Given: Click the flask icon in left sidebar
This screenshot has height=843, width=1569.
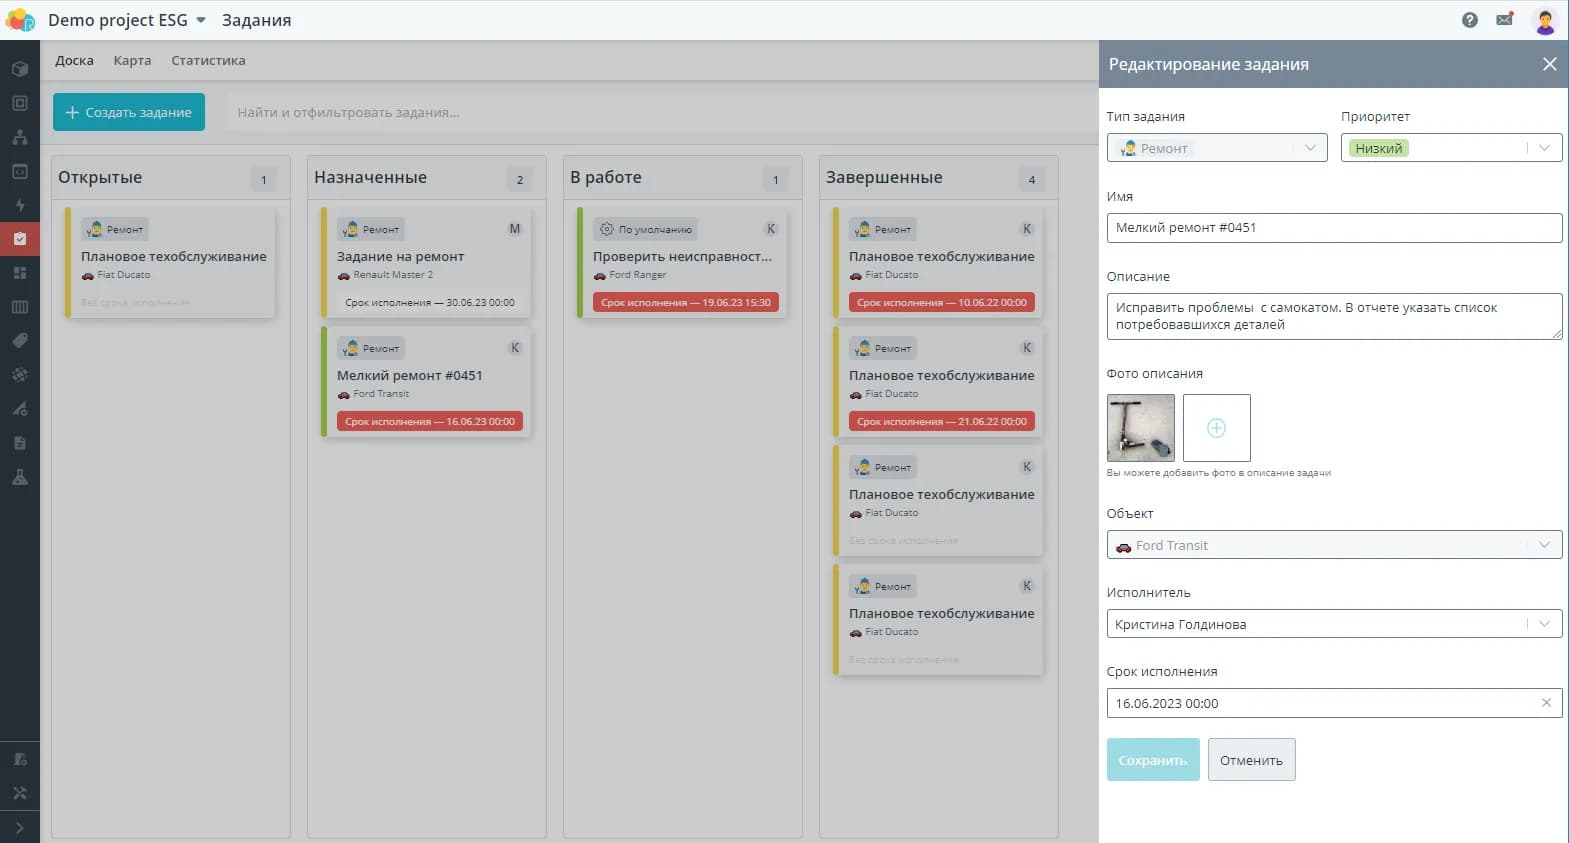Looking at the screenshot, I should pyautogui.click(x=19, y=477).
